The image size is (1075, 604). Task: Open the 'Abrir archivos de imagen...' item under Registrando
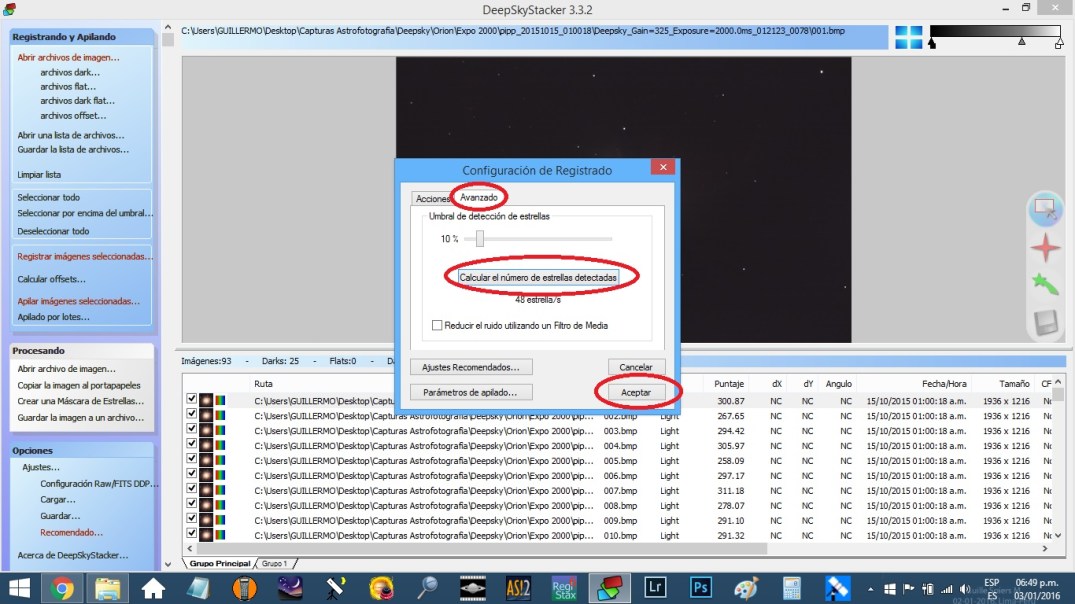click(68, 57)
